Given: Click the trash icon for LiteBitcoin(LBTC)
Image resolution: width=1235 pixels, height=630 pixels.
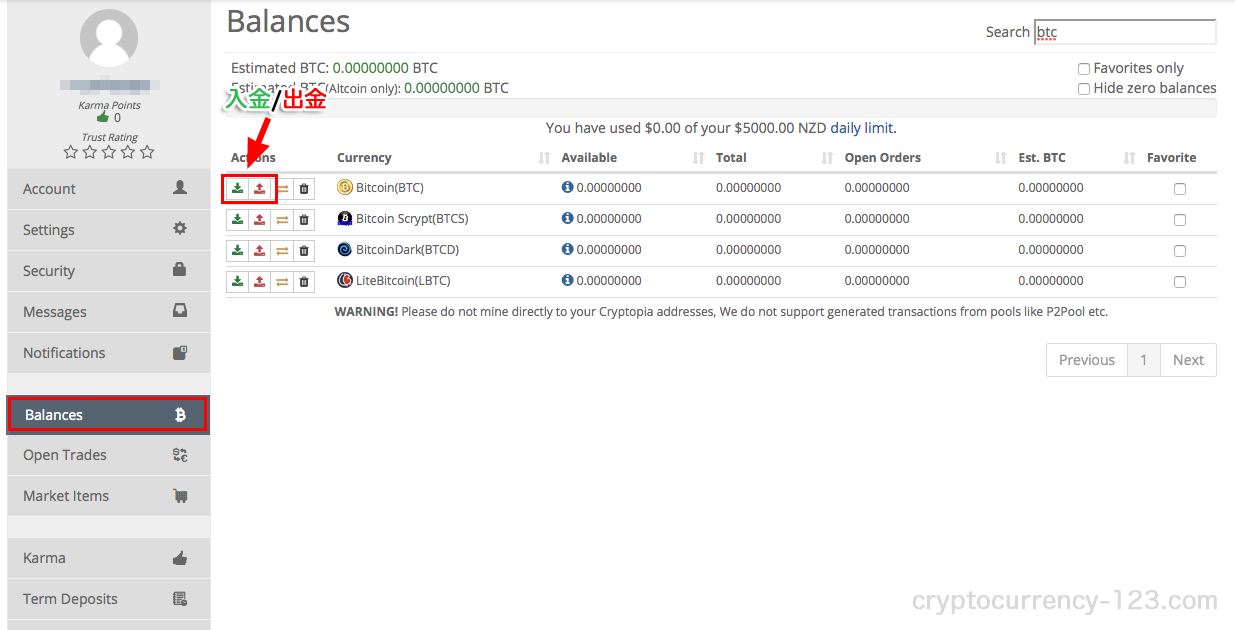Looking at the screenshot, I should pos(304,281).
